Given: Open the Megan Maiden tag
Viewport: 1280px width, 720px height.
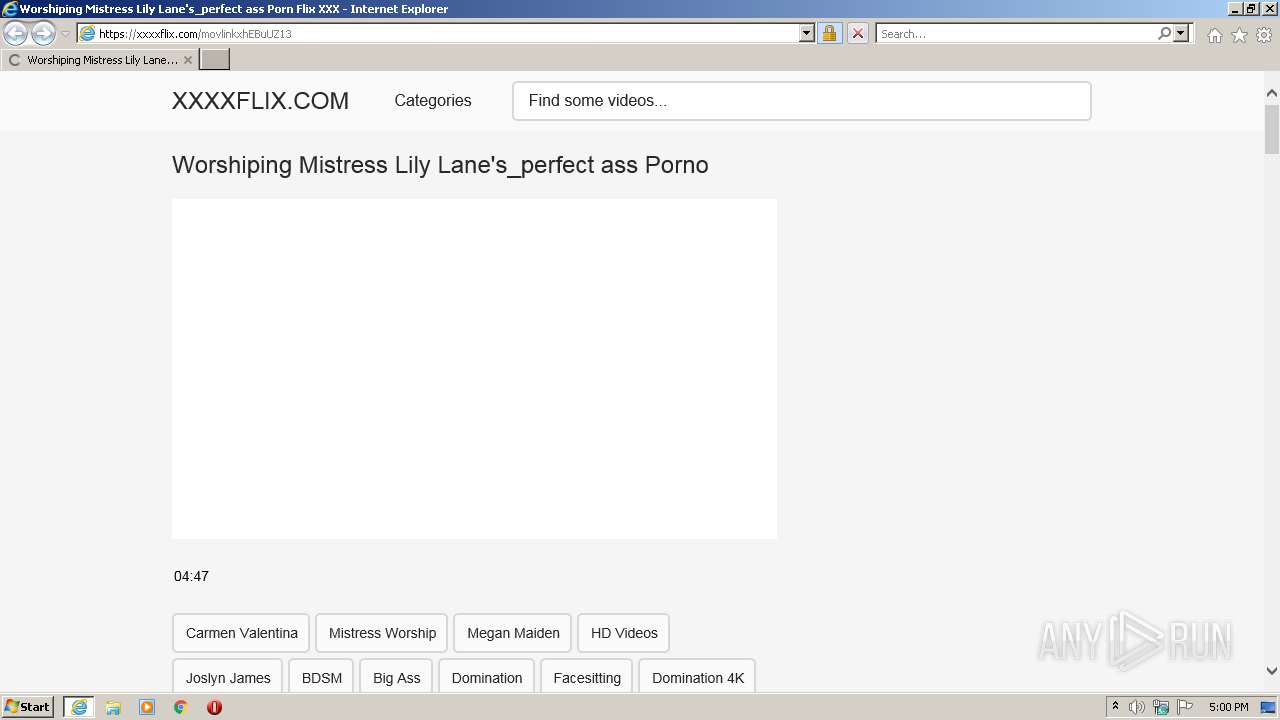Looking at the screenshot, I should point(513,633).
